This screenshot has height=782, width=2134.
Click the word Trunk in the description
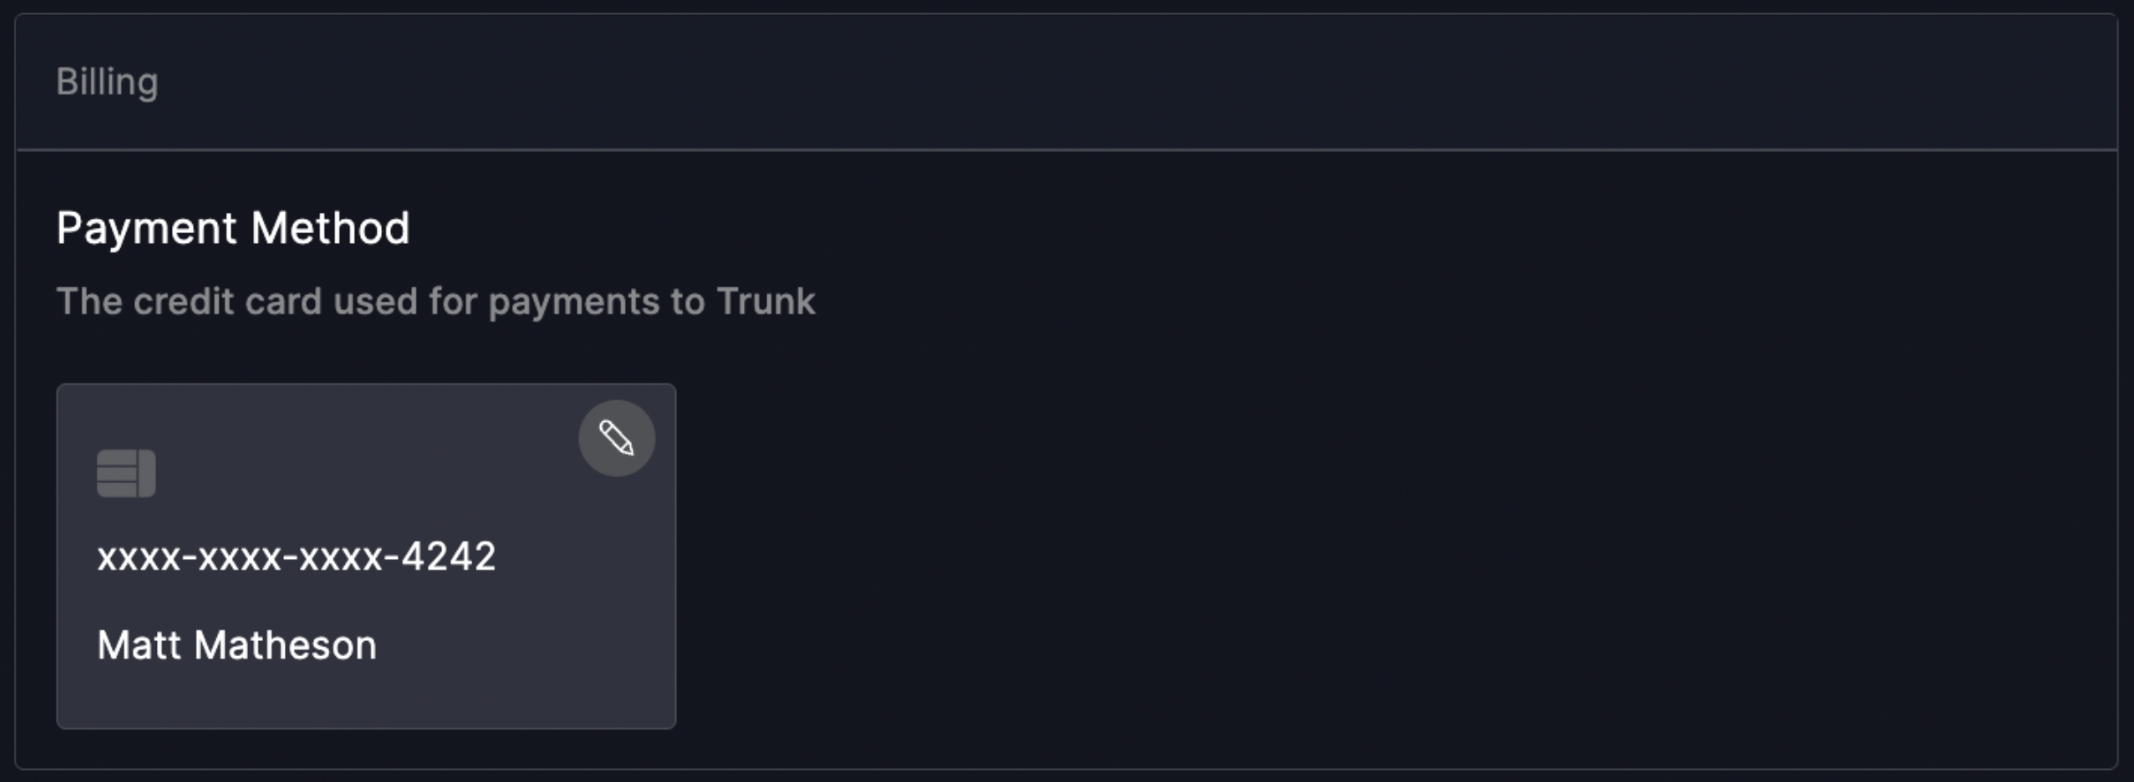(x=766, y=301)
